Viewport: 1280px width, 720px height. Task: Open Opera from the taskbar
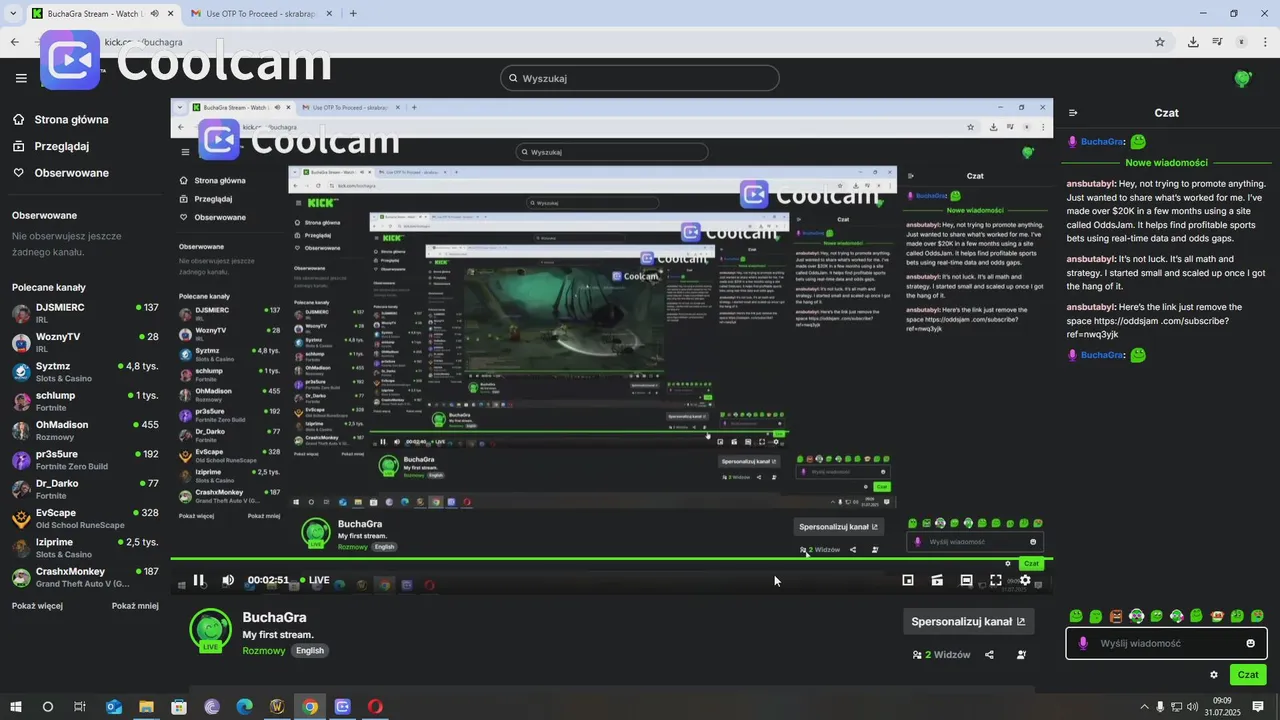click(375, 706)
